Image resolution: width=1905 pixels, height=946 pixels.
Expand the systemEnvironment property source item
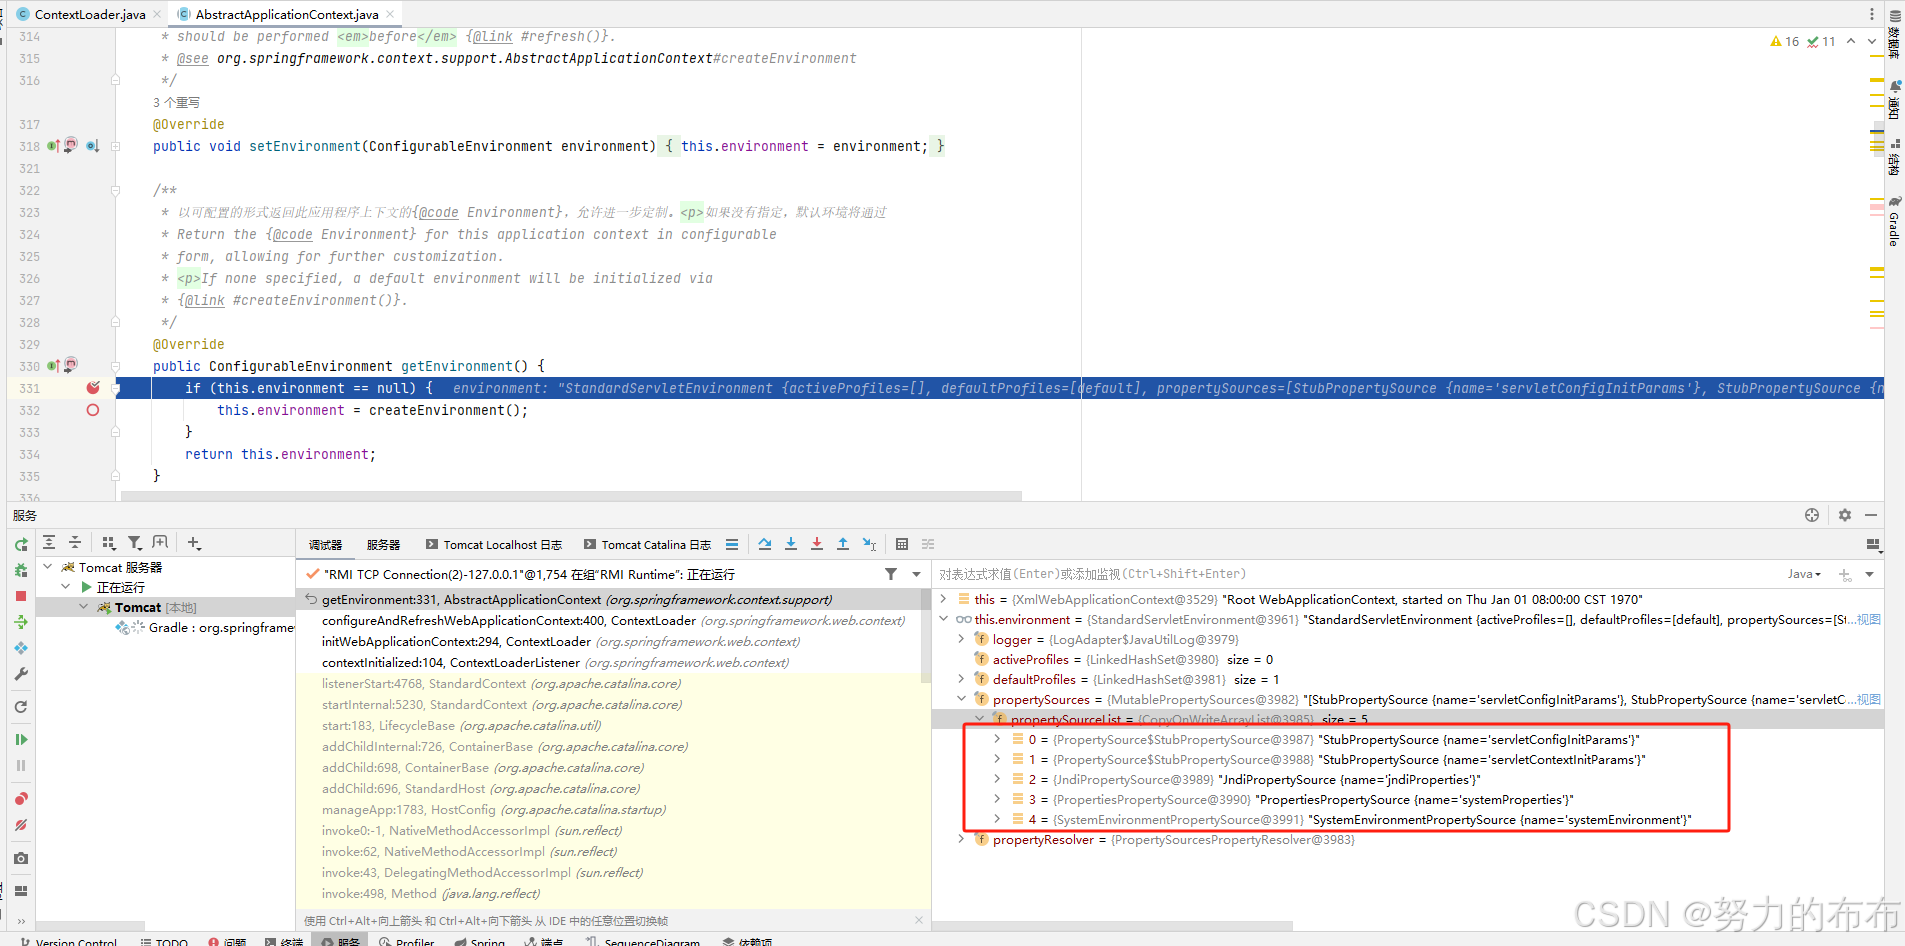pyautogui.click(x=997, y=819)
